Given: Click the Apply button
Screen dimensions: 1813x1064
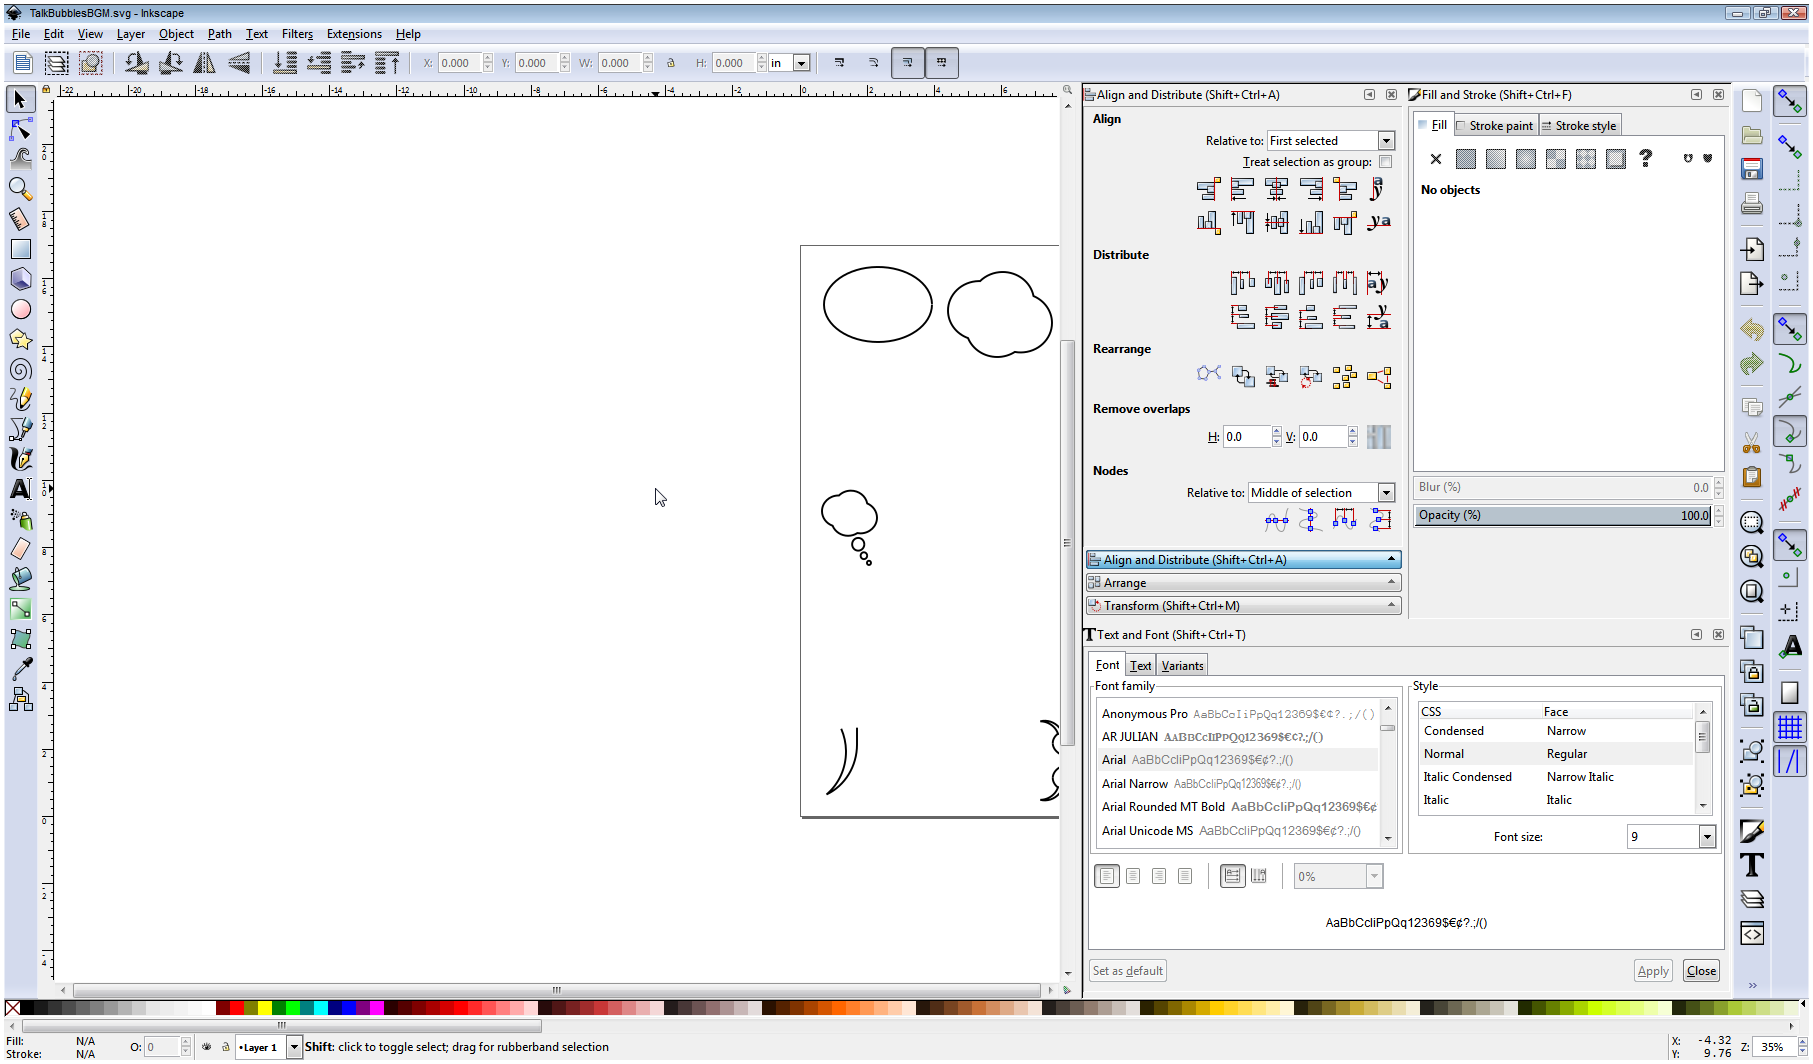Looking at the screenshot, I should tap(1652, 970).
